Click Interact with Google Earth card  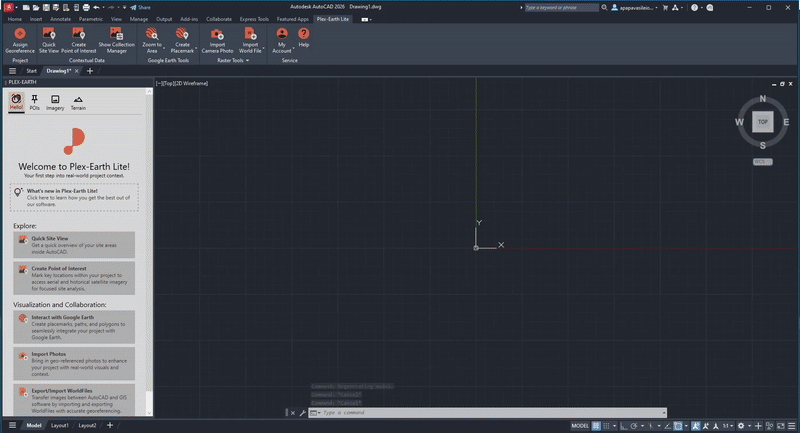[x=74, y=327]
